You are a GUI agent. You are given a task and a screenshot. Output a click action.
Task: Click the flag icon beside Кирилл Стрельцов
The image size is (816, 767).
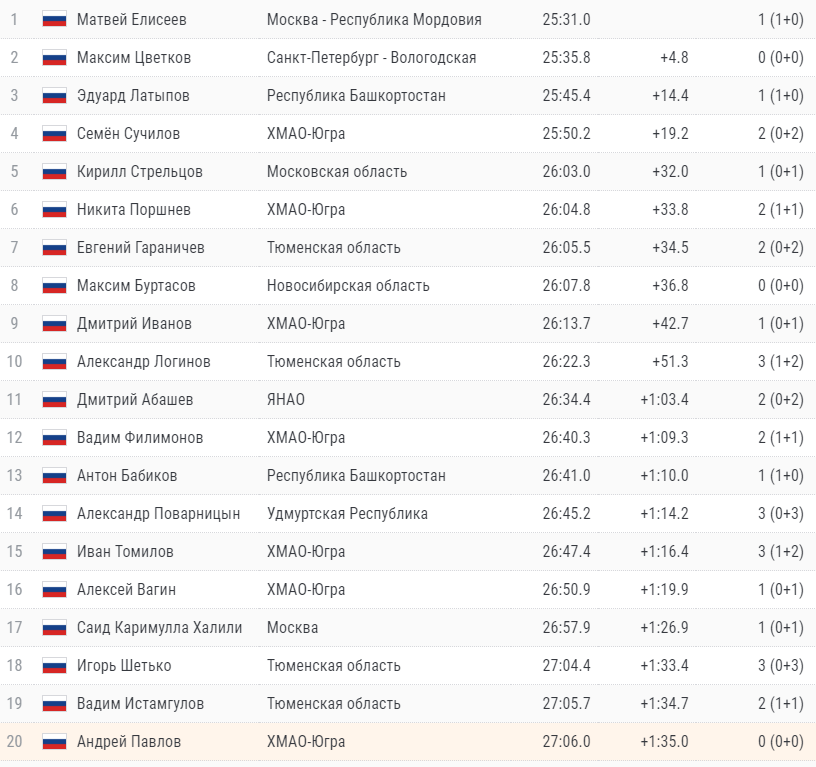pyautogui.click(x=54, y=172)
